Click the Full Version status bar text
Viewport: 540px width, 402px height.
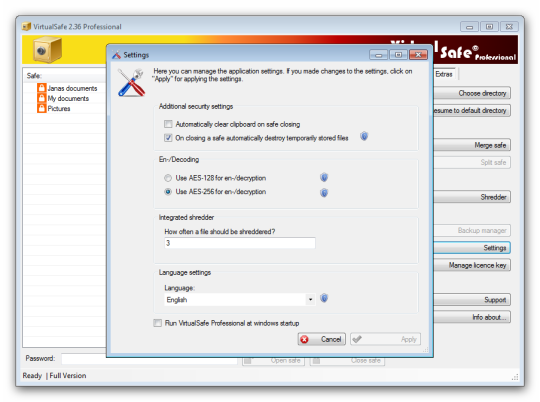pos(68,375)
